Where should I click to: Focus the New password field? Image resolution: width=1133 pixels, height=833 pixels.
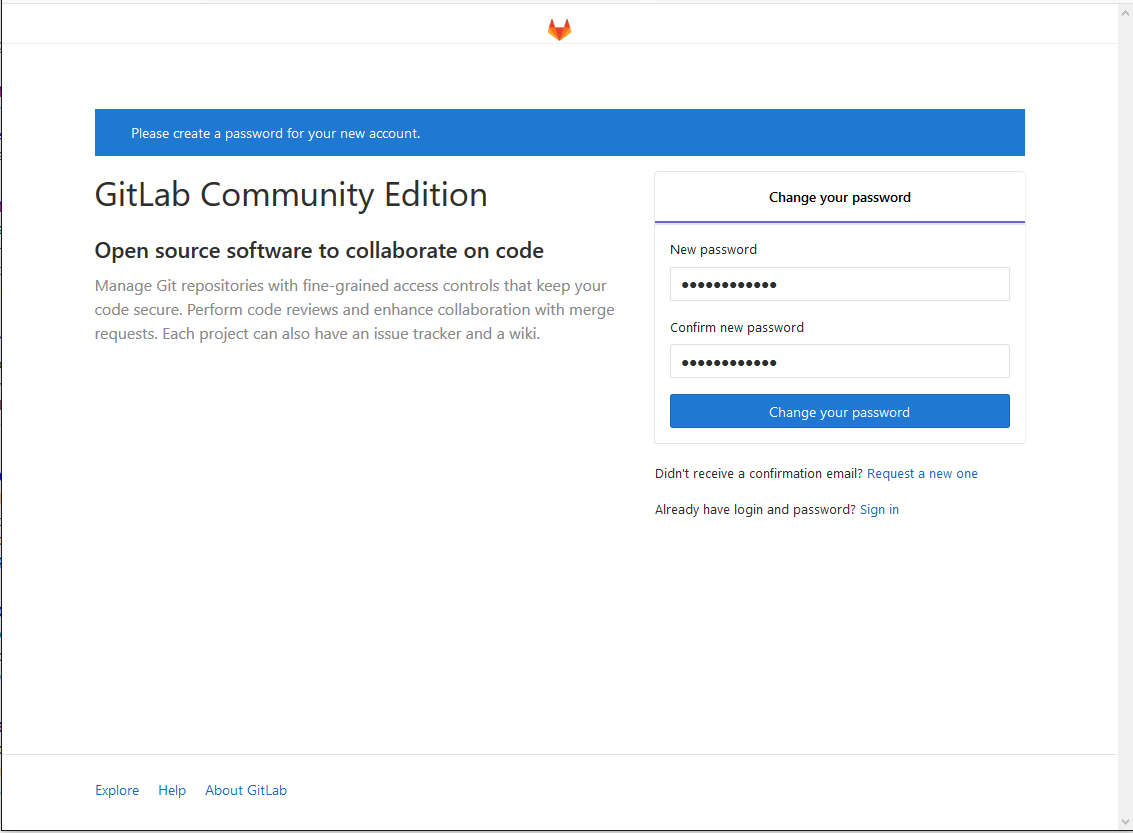(839, 284)
